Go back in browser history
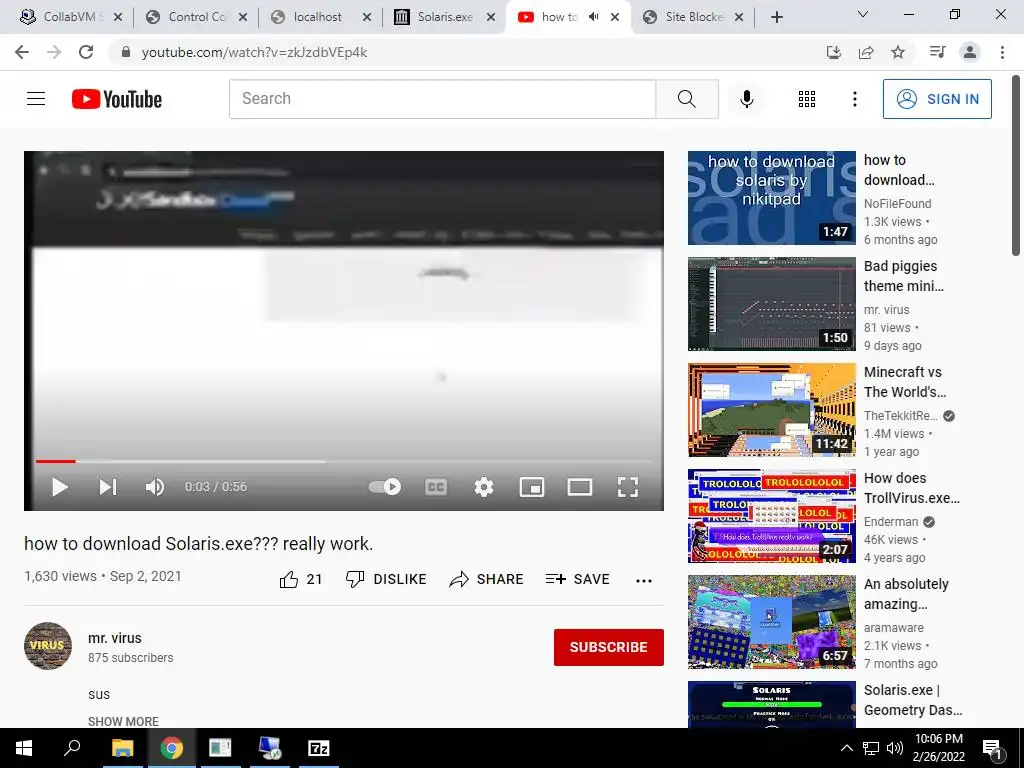 click(22, 52)
